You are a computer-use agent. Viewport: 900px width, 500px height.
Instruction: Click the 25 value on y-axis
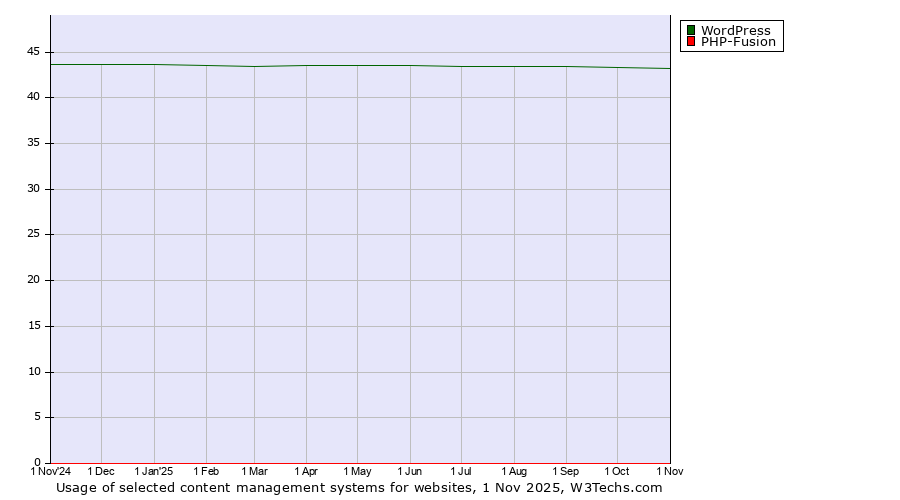click(34, 235)
